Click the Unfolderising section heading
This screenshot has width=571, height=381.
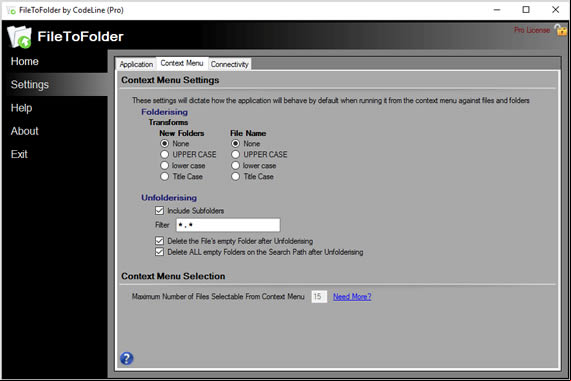pos(169,198)
